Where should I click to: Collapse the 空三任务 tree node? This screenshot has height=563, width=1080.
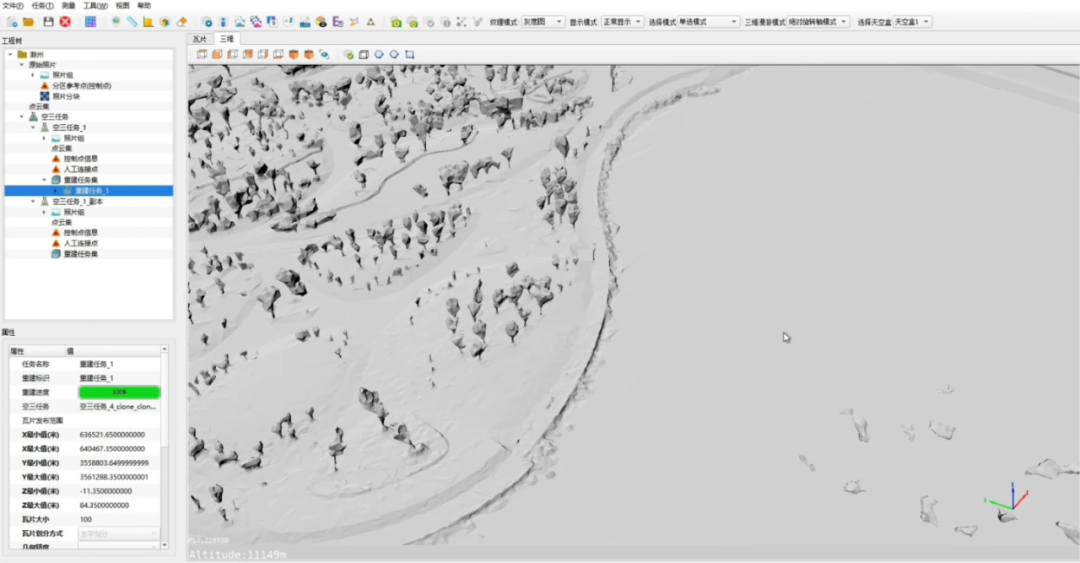click(21, 117)
